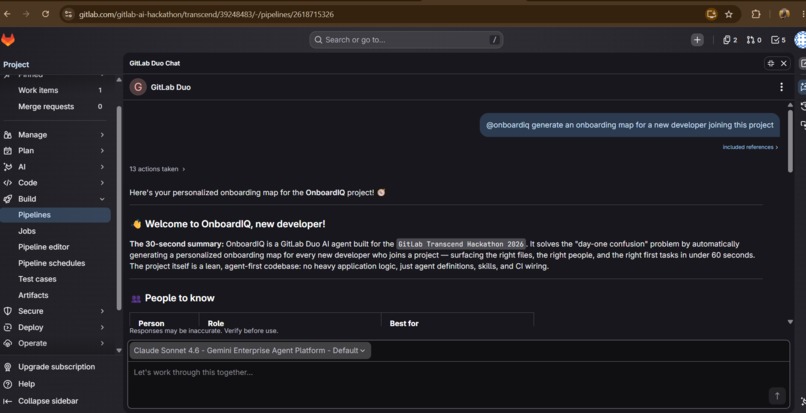Close the GitLab Duo Chat panel
806x413 pixels.
pyautogui.click(x=783, y=63)
